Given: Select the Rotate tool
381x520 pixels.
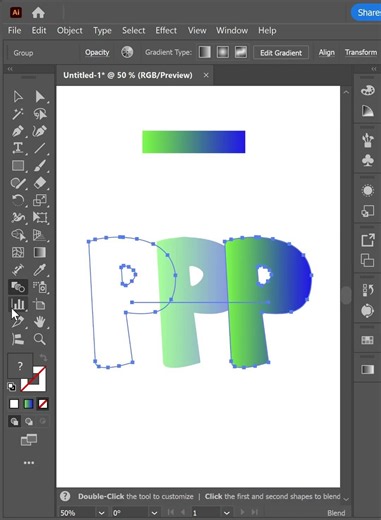Looking at the screenshot, I should [18, 200].
